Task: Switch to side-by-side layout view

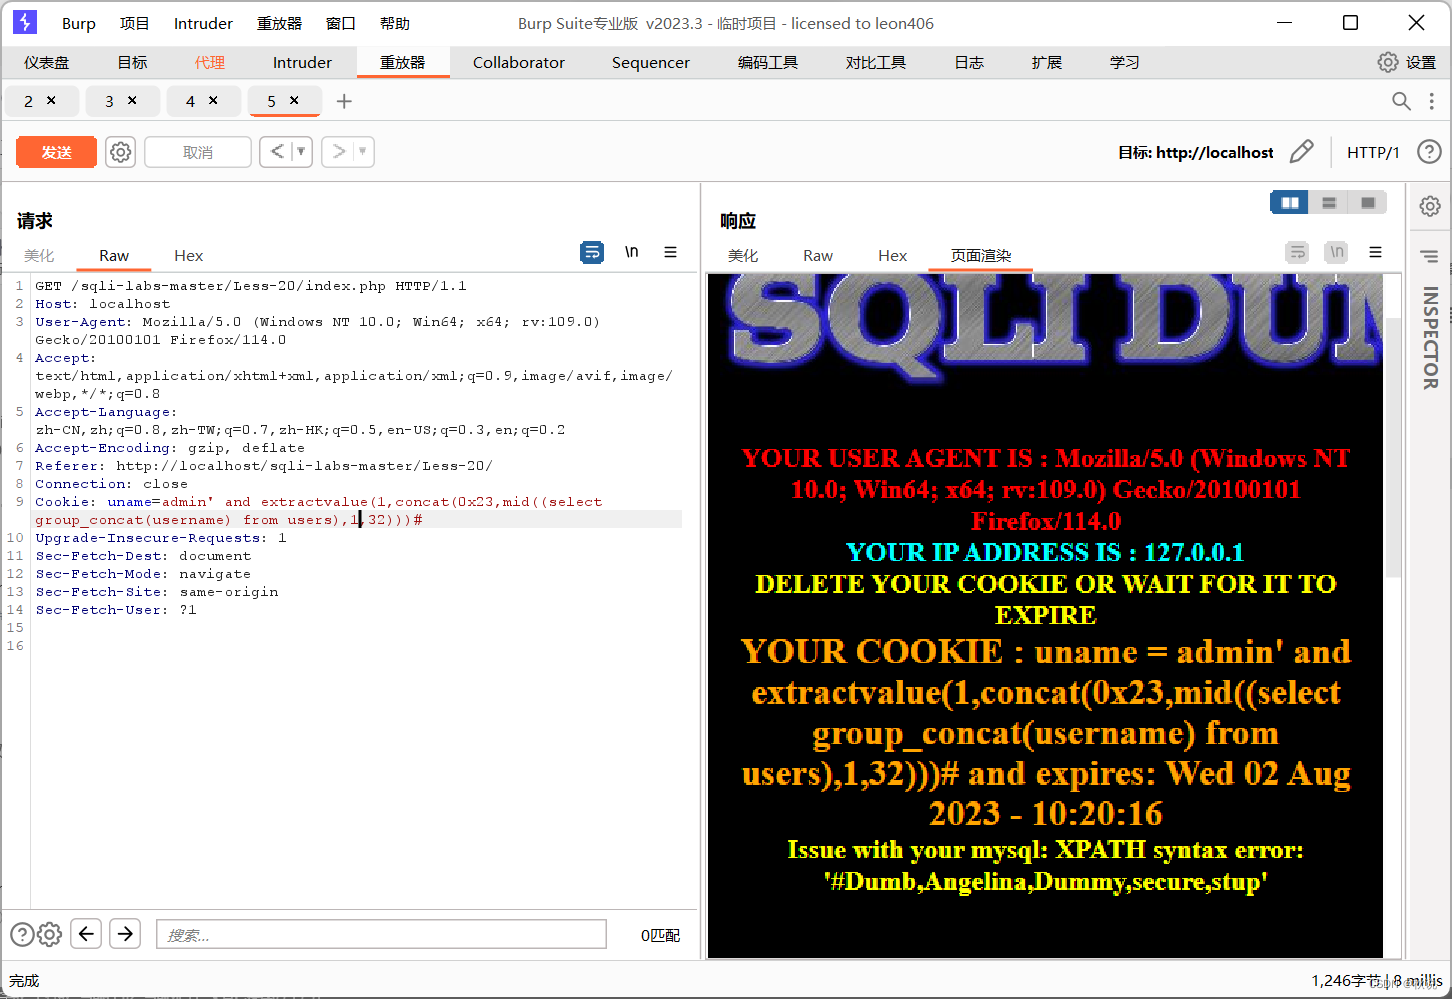Action: (1290, 202)
